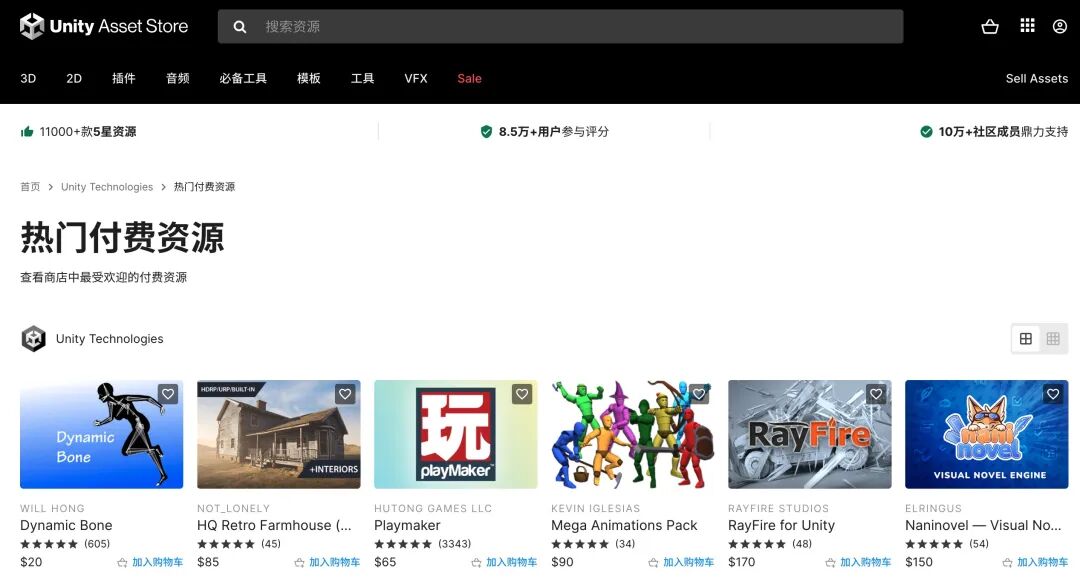Favorite Playmaker with heart icon
1080x582 pixels.
pyautogui.click(x=522, y=394)
